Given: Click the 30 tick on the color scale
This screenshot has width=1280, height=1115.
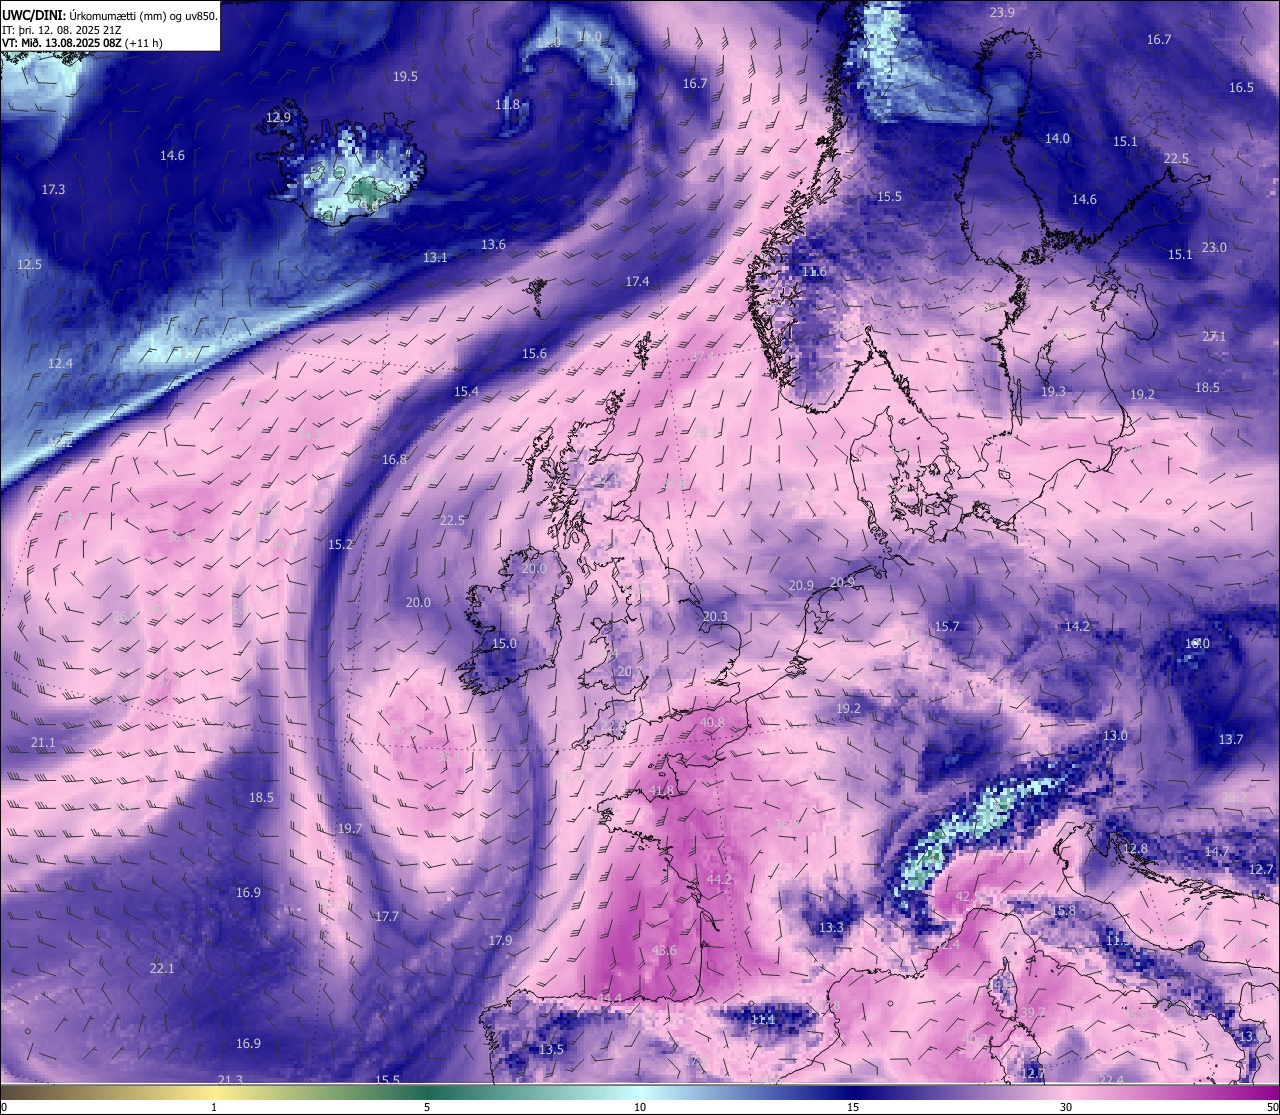Looking at the screenshot, I should coord(1066,1107).
